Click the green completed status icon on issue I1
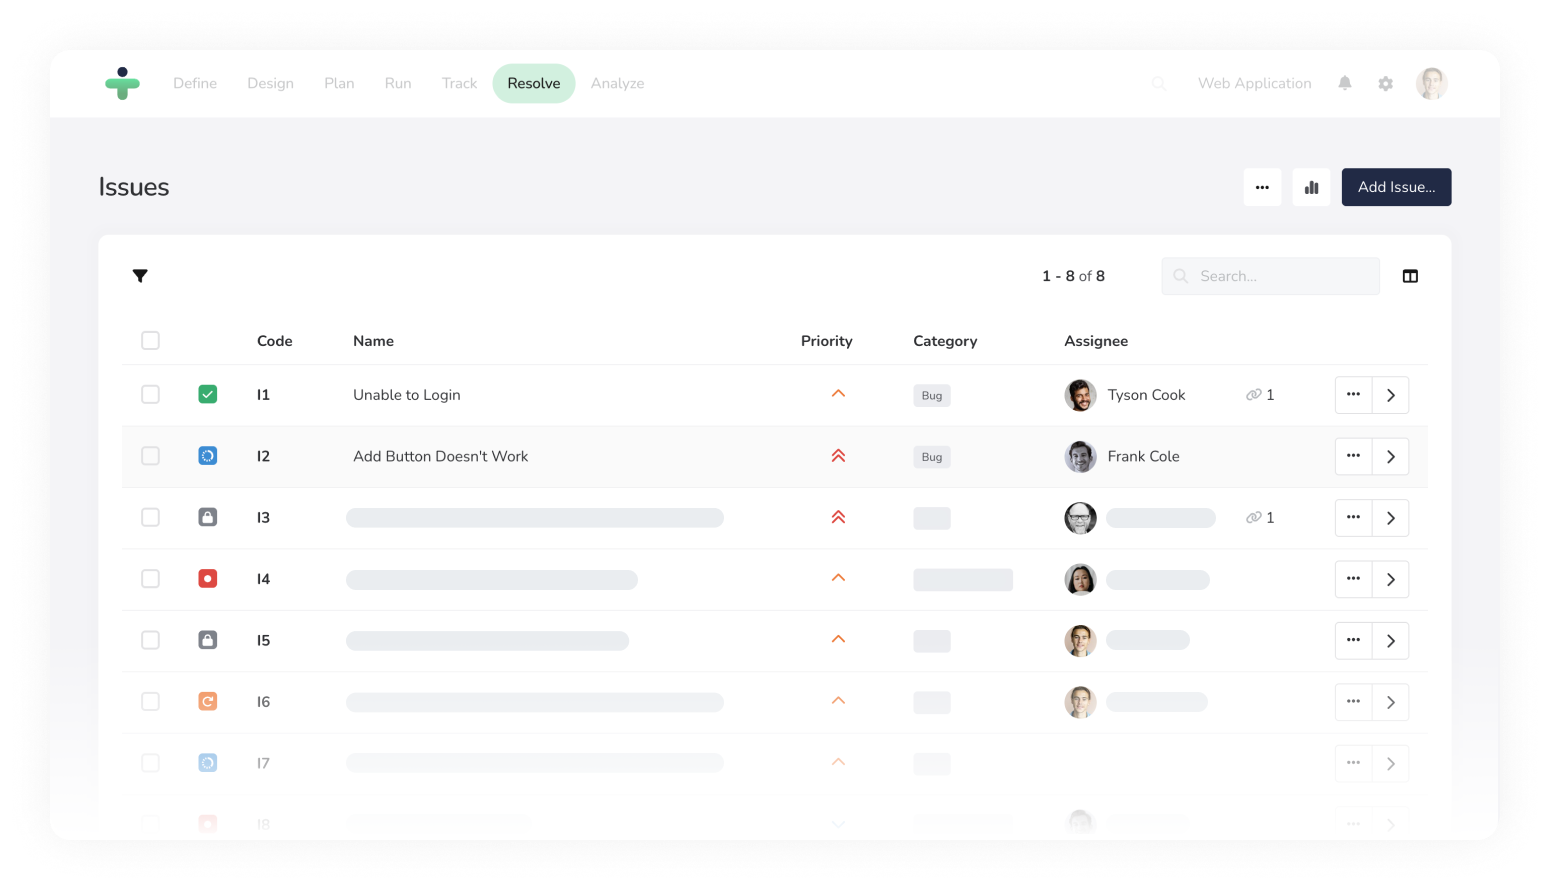Screen dimensions: 1550x890 [x=208, y=394]
